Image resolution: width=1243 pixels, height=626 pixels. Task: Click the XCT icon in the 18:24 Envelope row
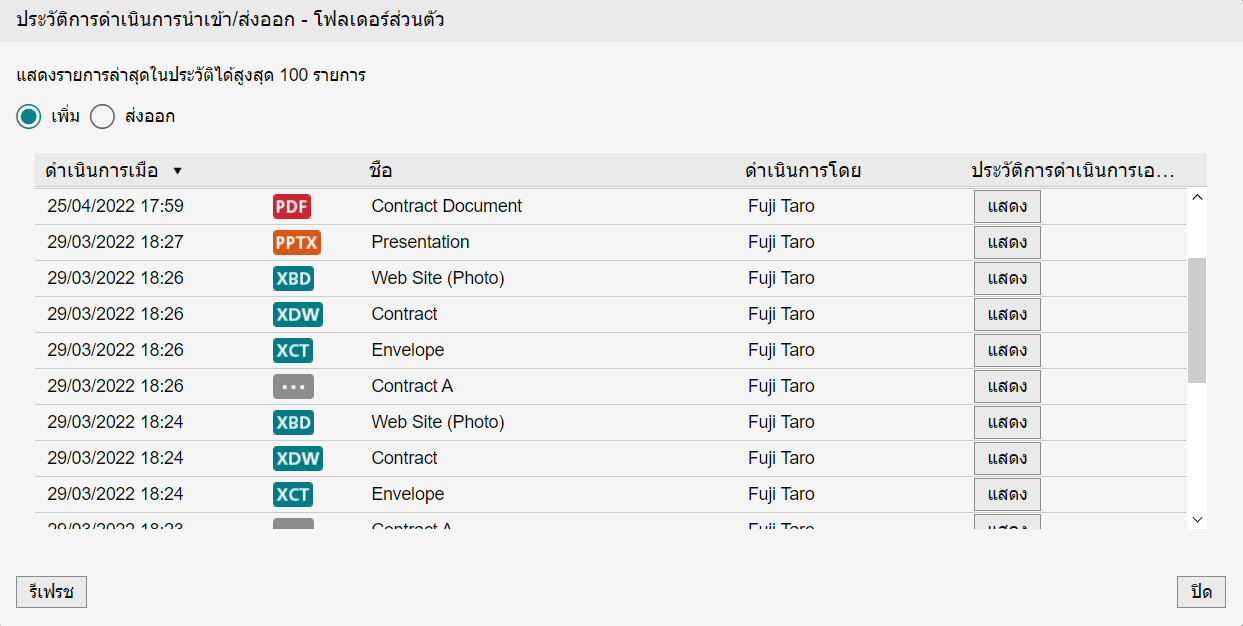pos(292,495)
